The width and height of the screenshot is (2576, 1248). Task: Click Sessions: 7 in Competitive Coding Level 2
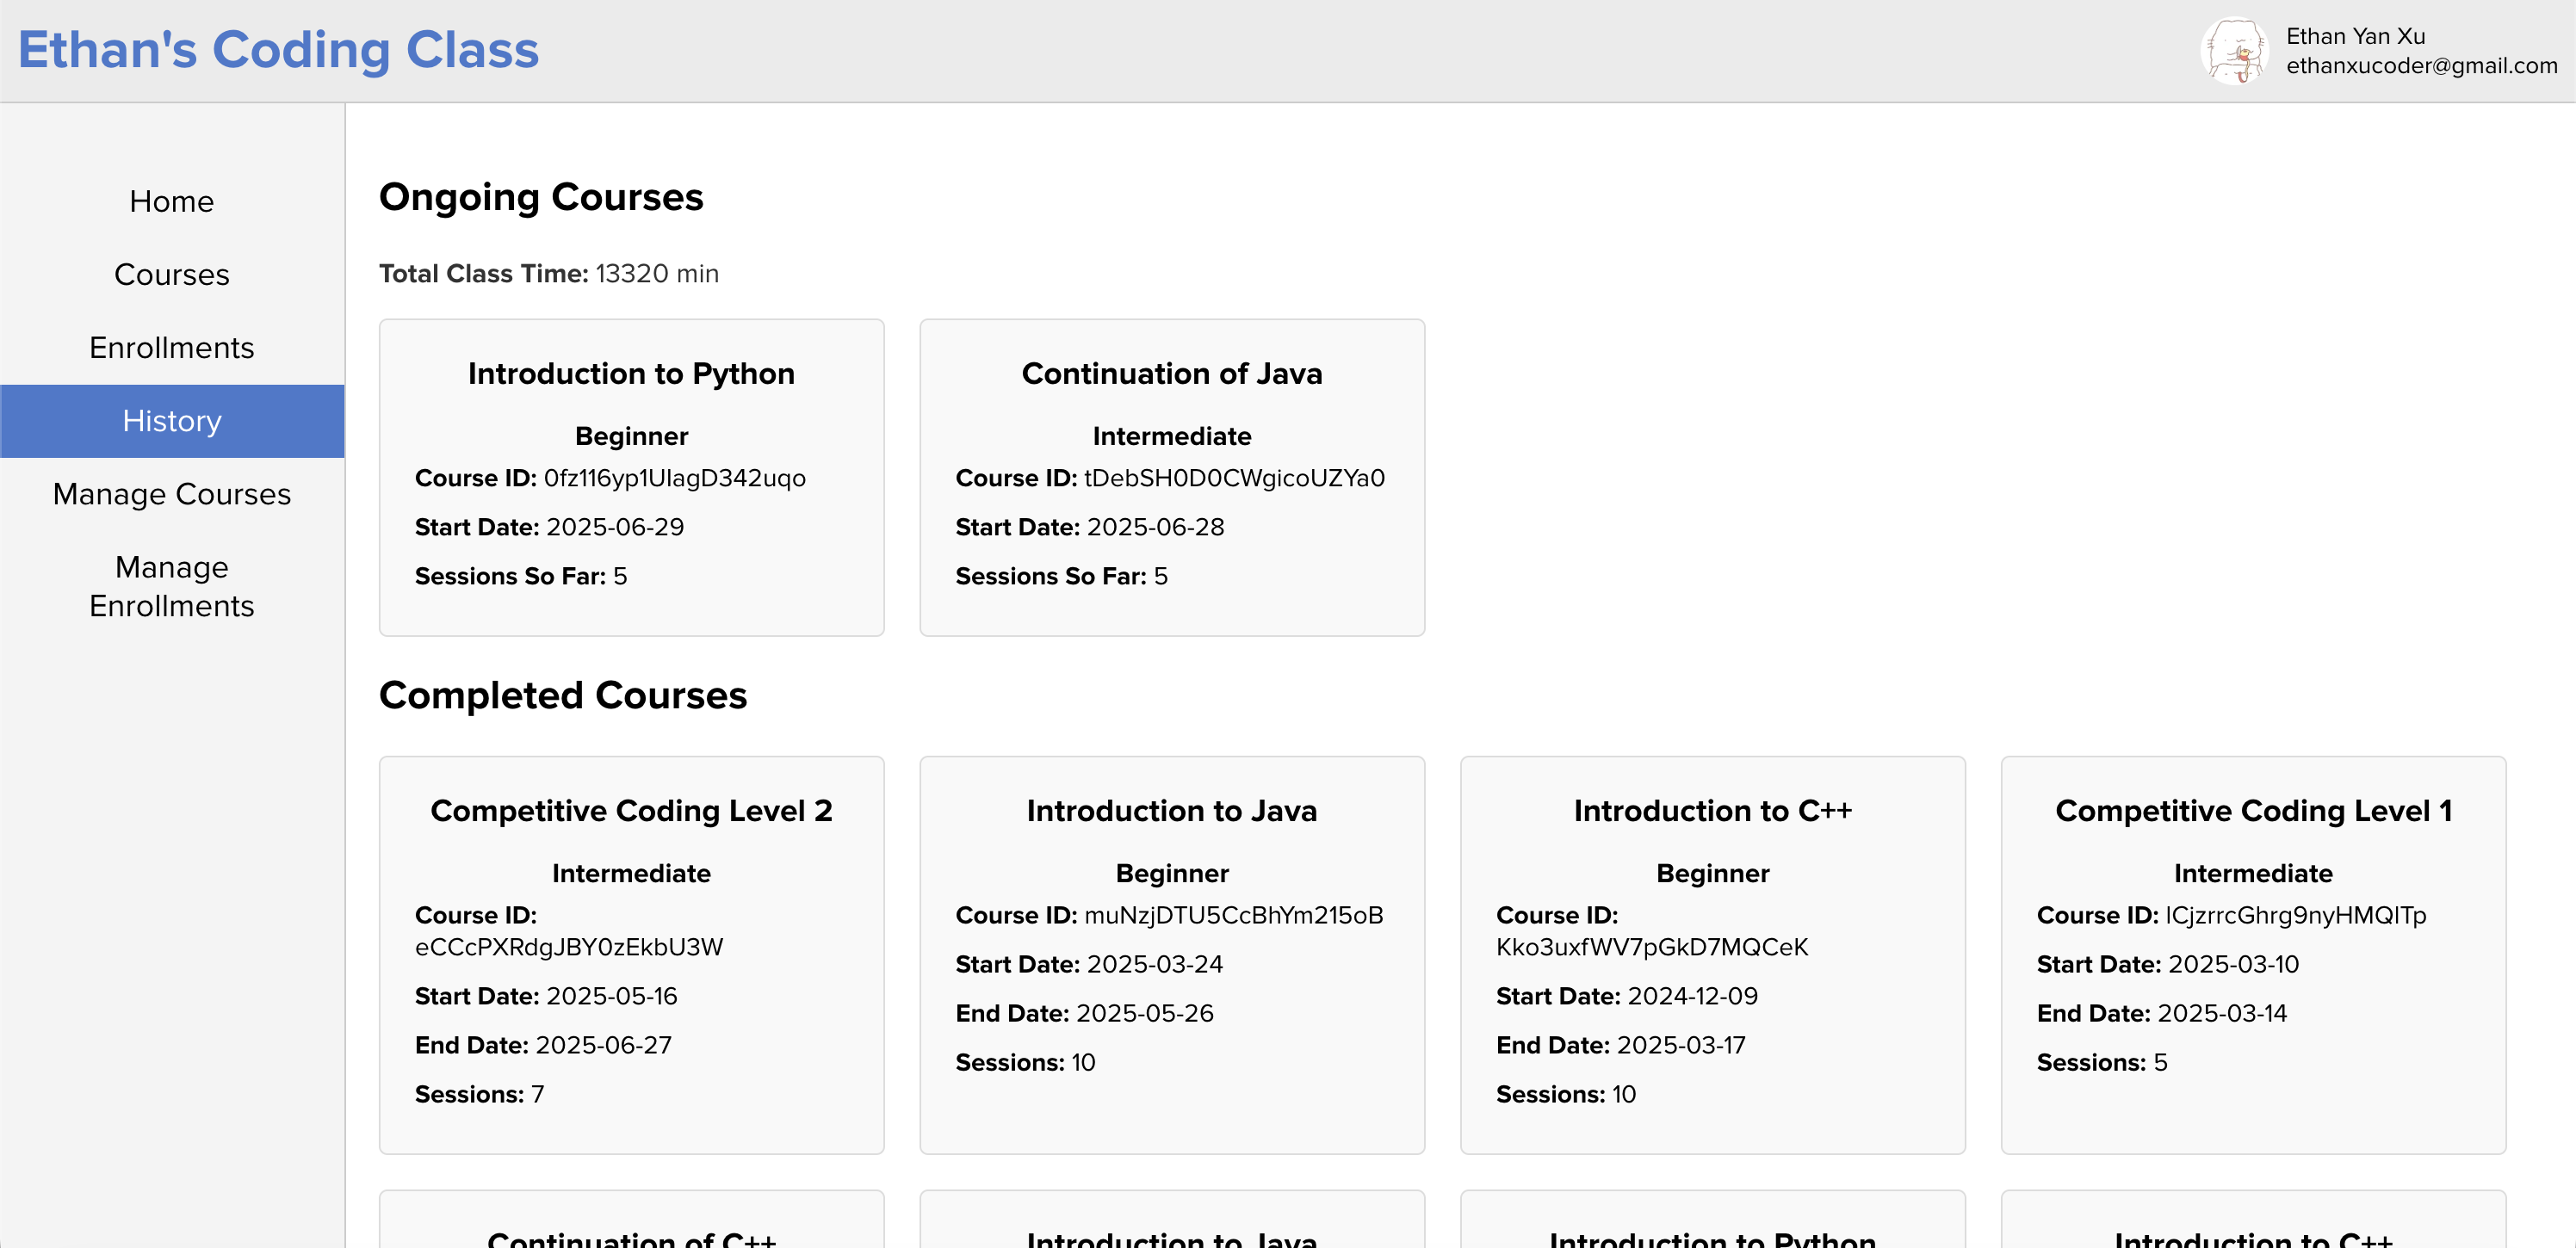480,1094
